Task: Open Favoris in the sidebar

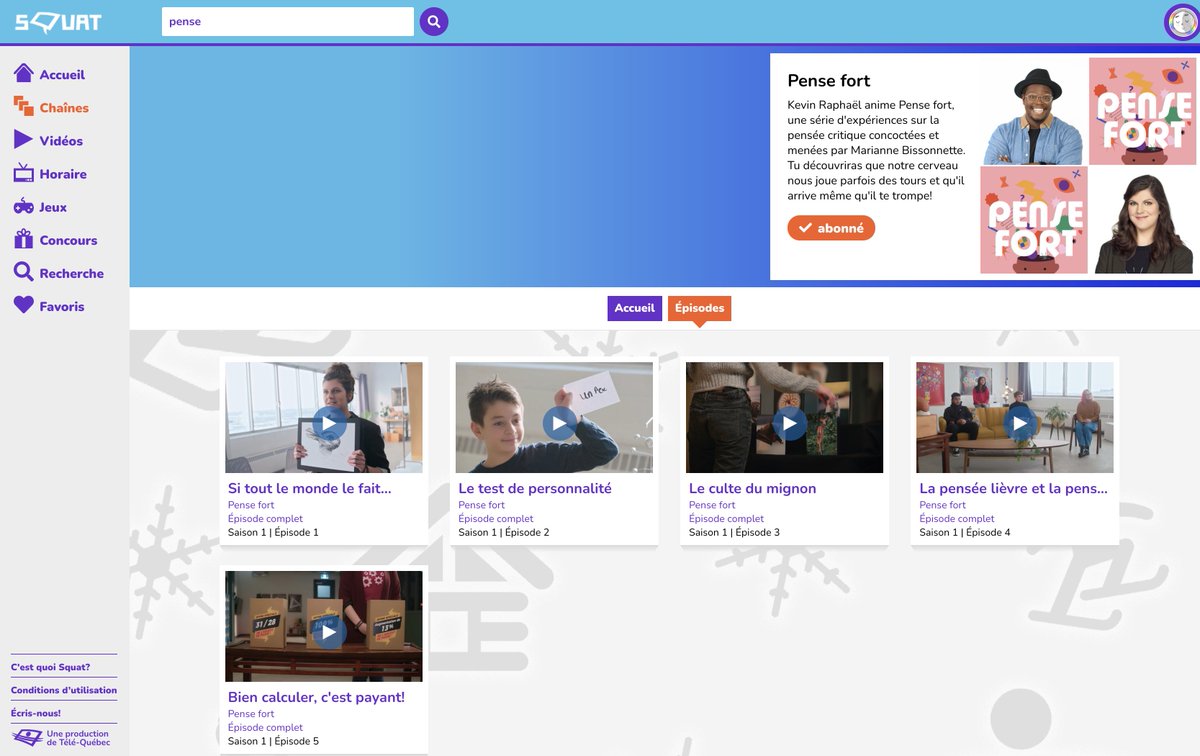Action: pos(62,307)
